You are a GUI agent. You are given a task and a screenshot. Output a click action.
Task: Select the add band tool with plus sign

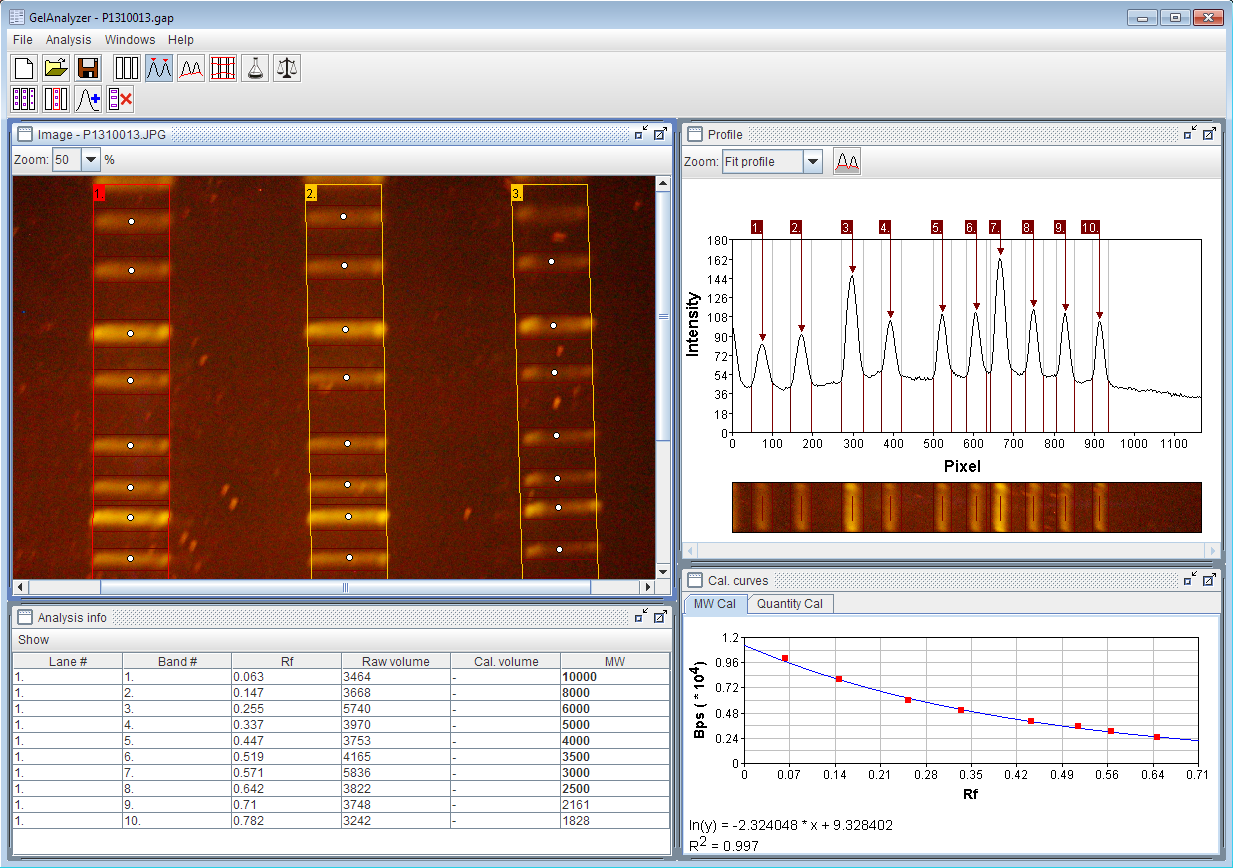point(88,98)
